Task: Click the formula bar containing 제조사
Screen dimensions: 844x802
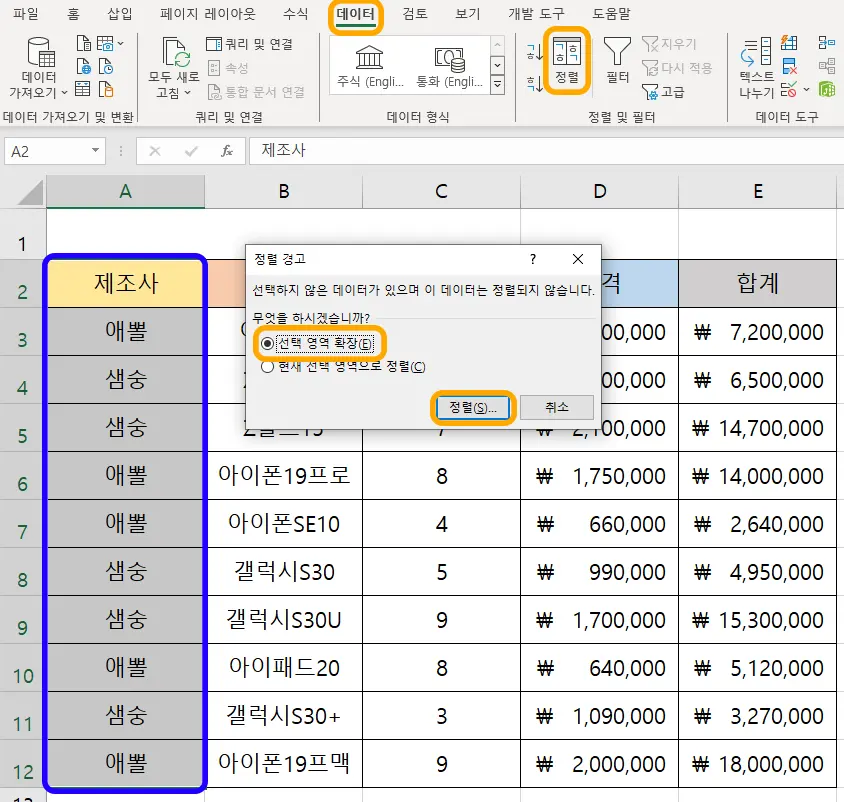Action: (x=546, y=150)
